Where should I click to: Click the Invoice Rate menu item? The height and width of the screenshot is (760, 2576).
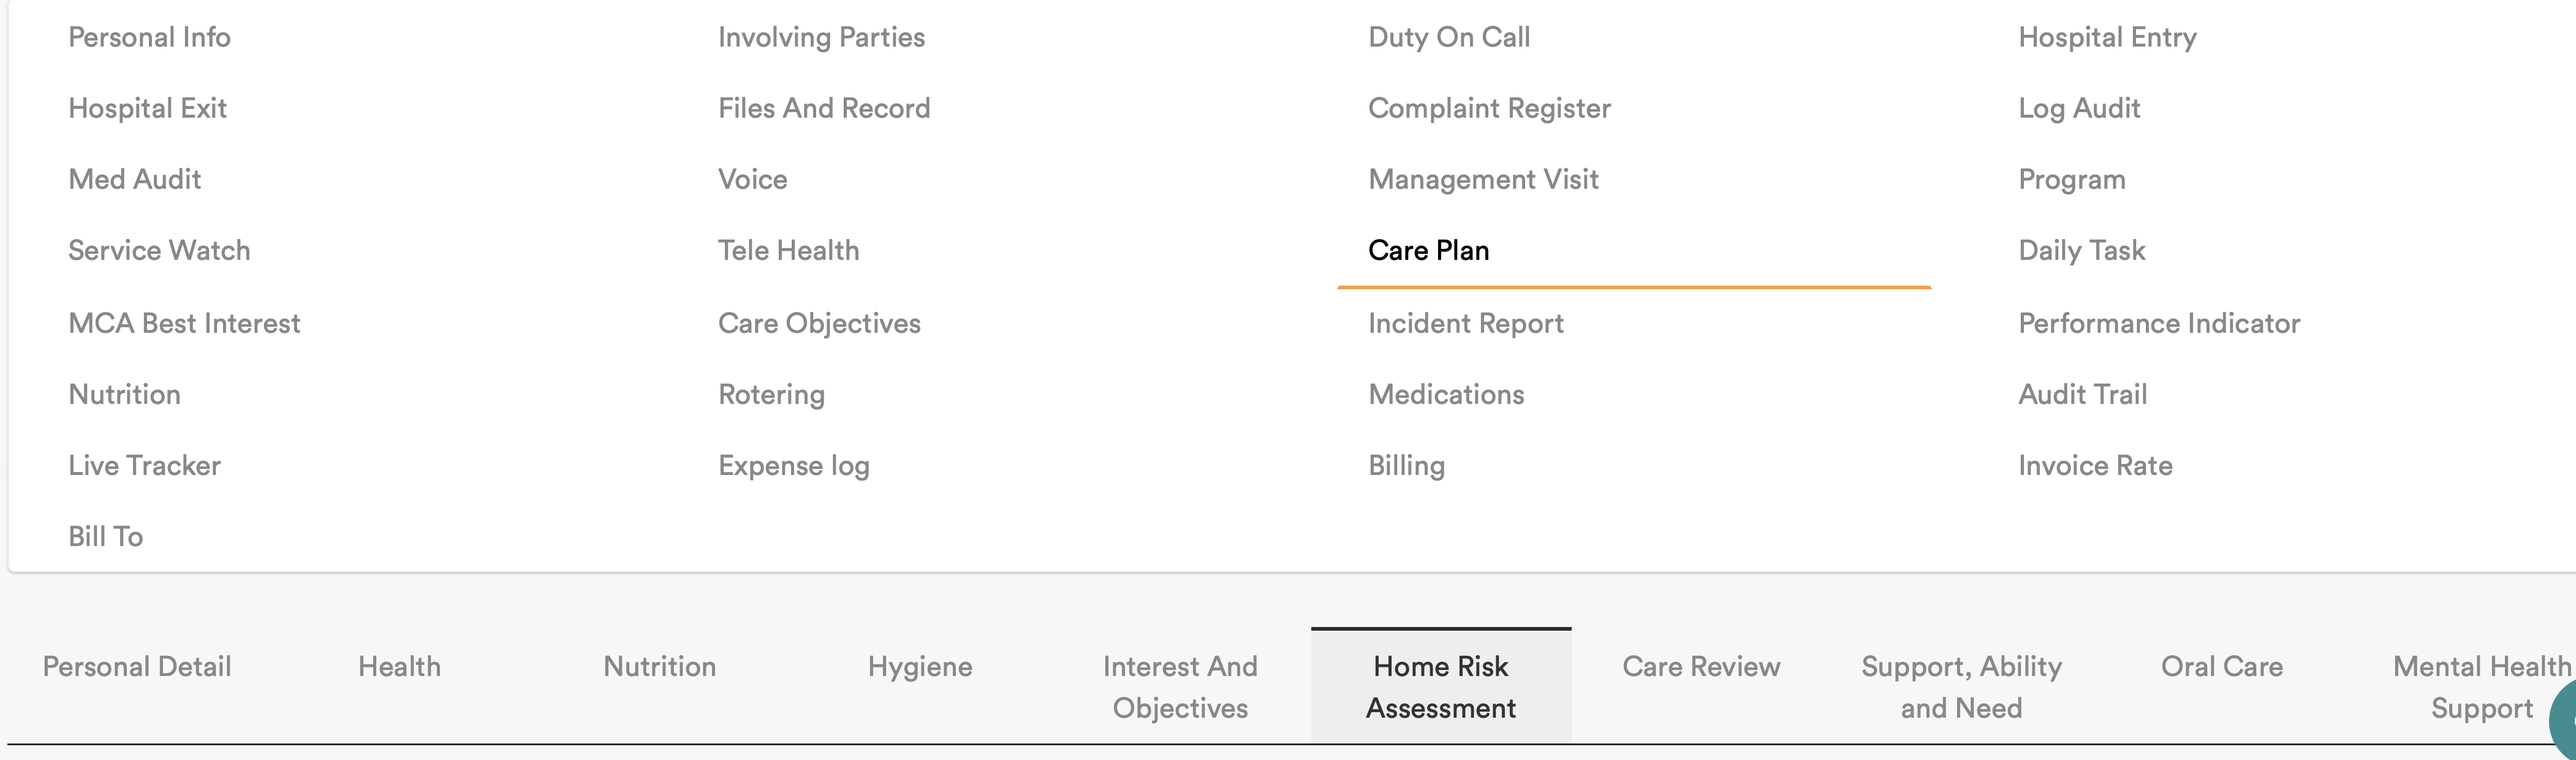[x=2095, y=465]
